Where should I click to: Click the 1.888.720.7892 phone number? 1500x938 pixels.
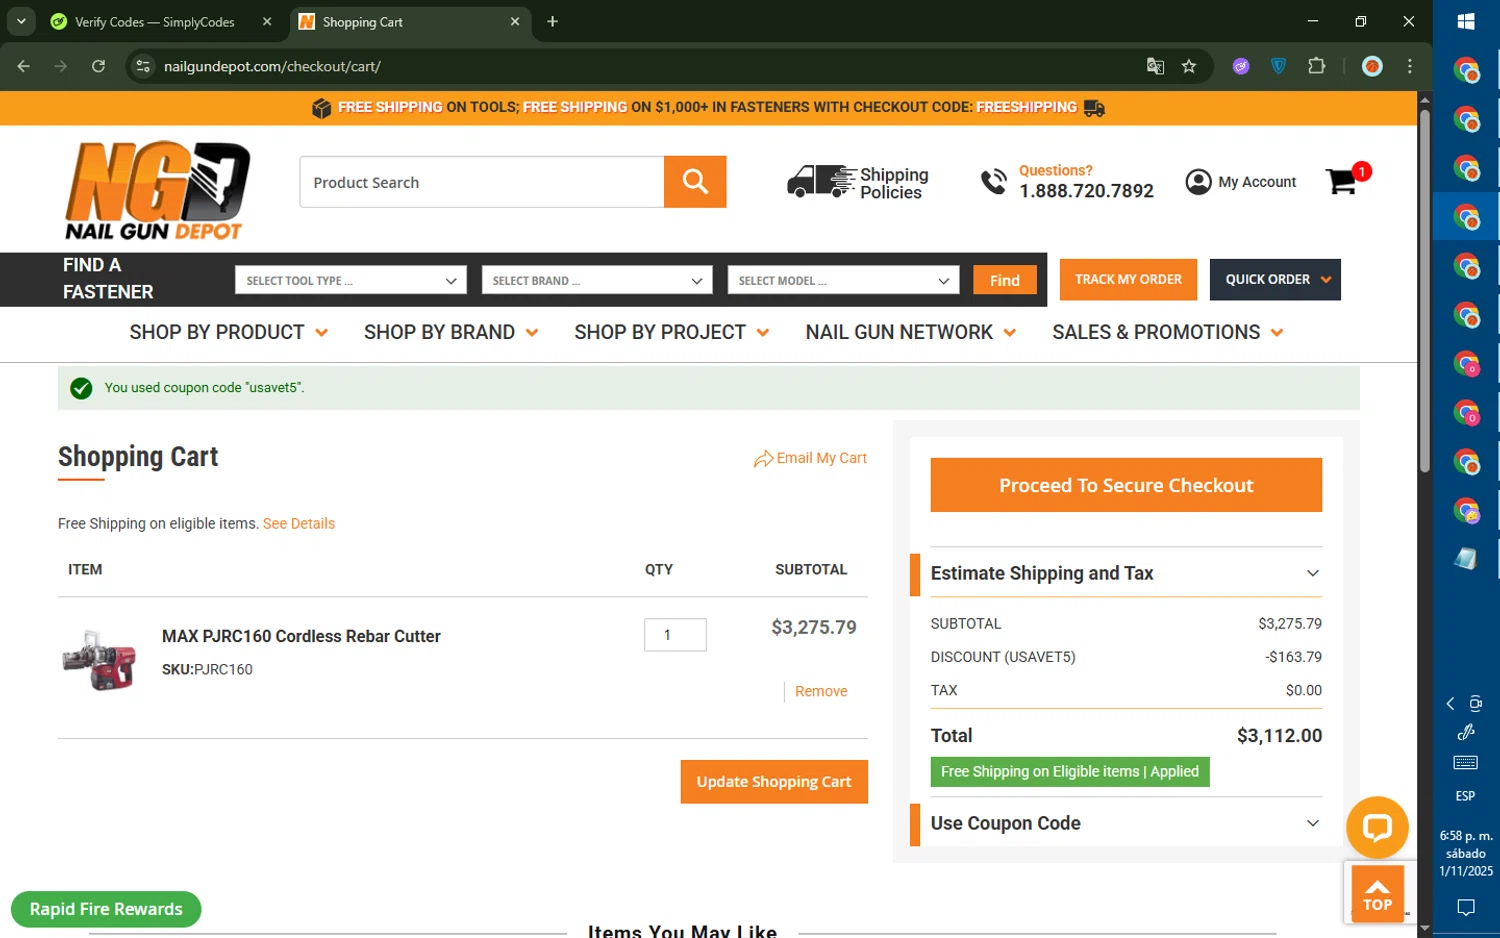1086,191
